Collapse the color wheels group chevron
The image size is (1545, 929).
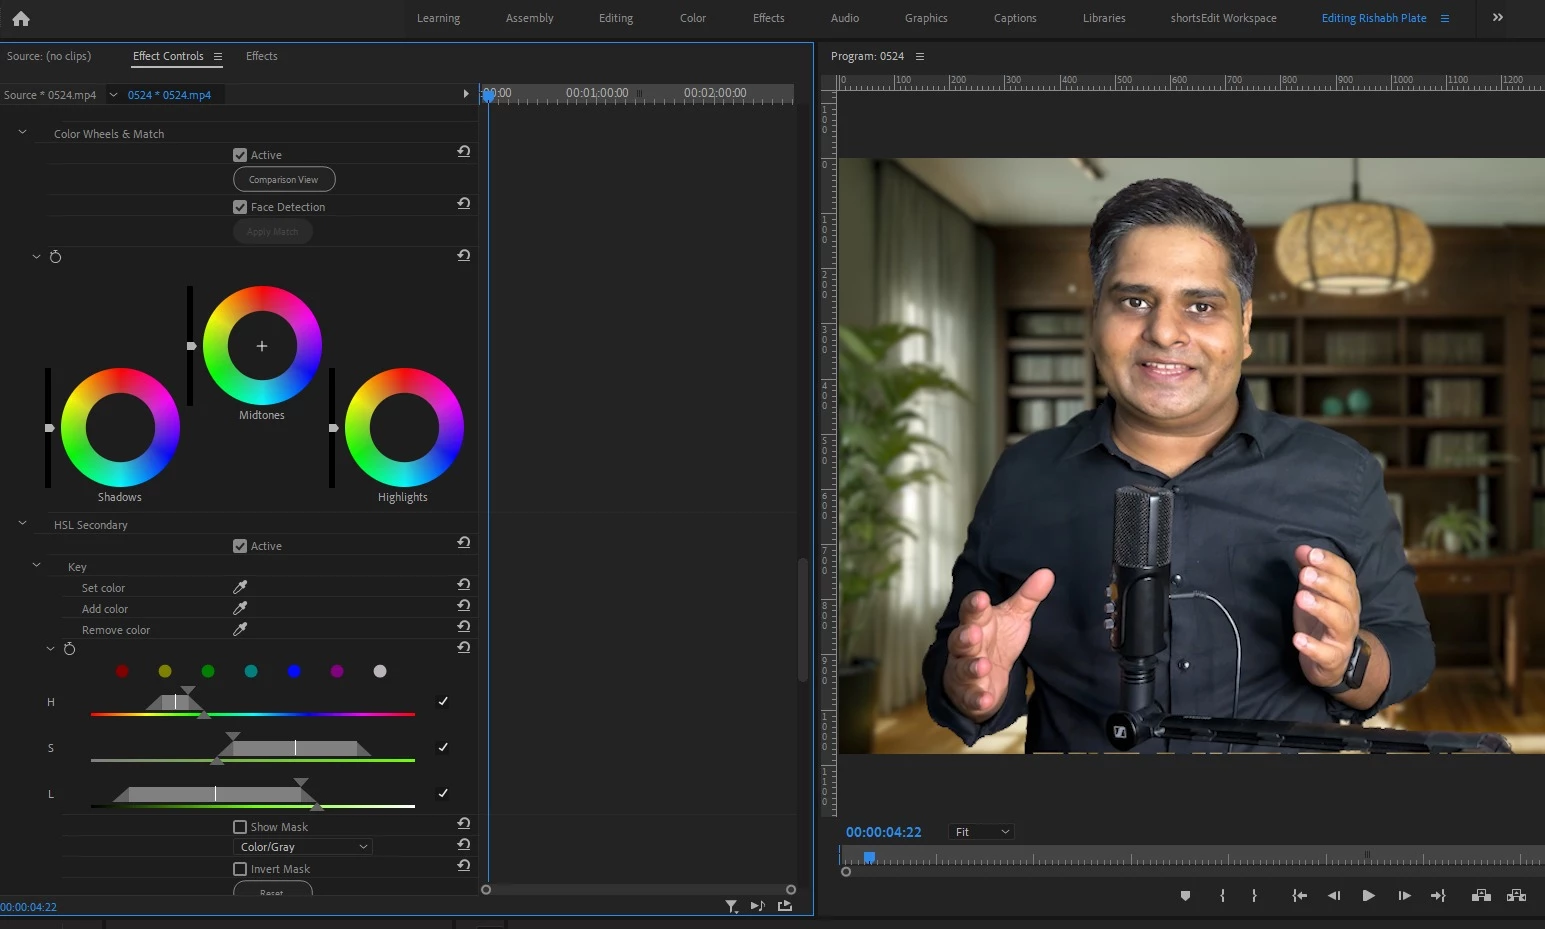tap(37, 257)
